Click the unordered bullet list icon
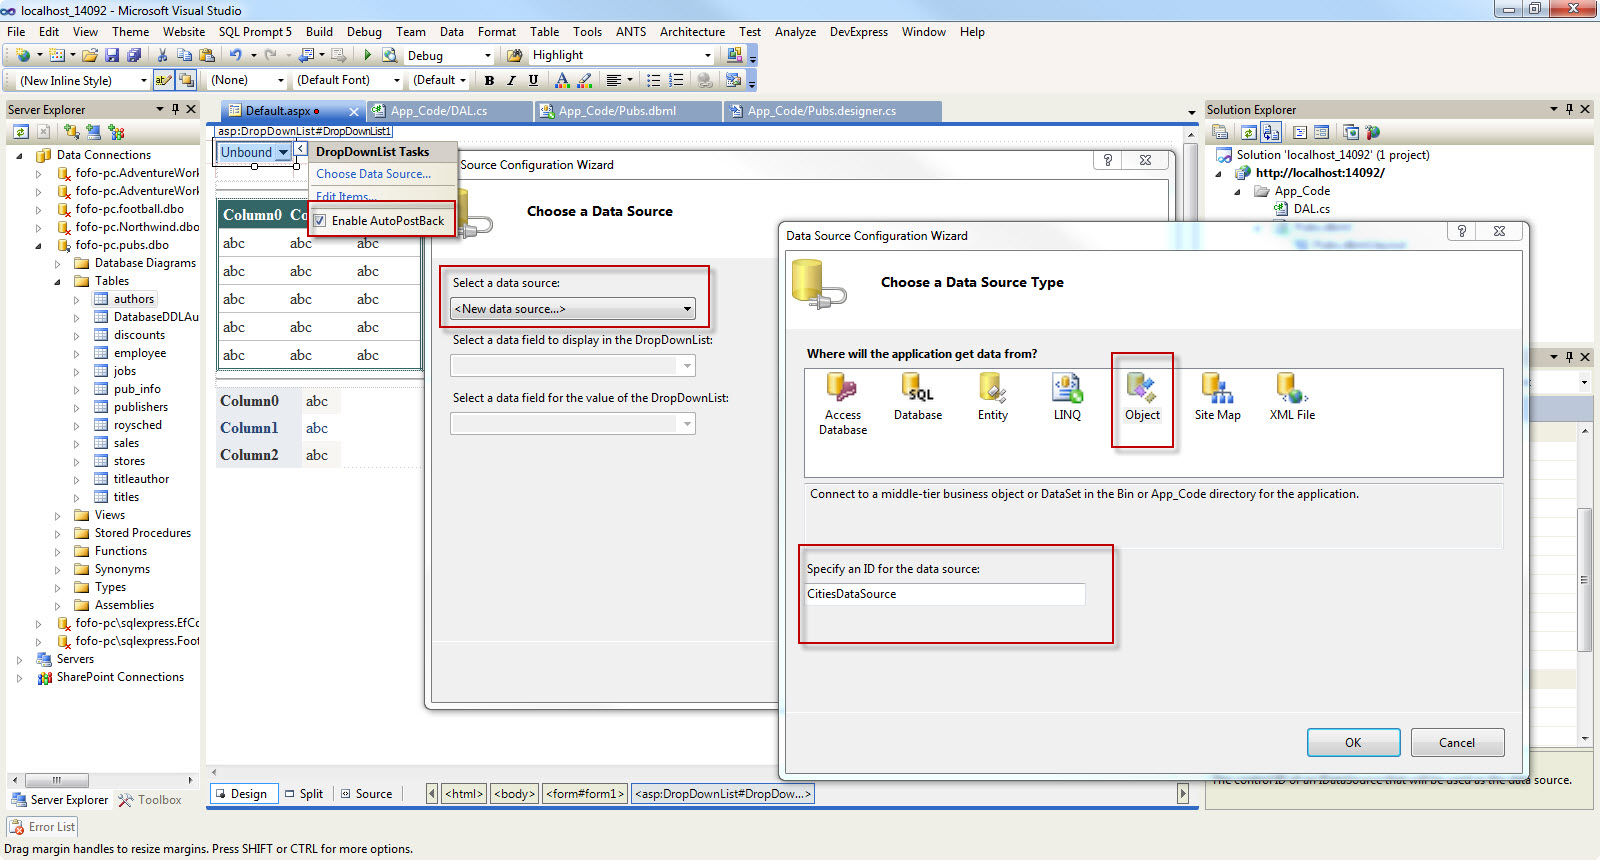The height and width of the screenshot is (860, 1600). 654,80
